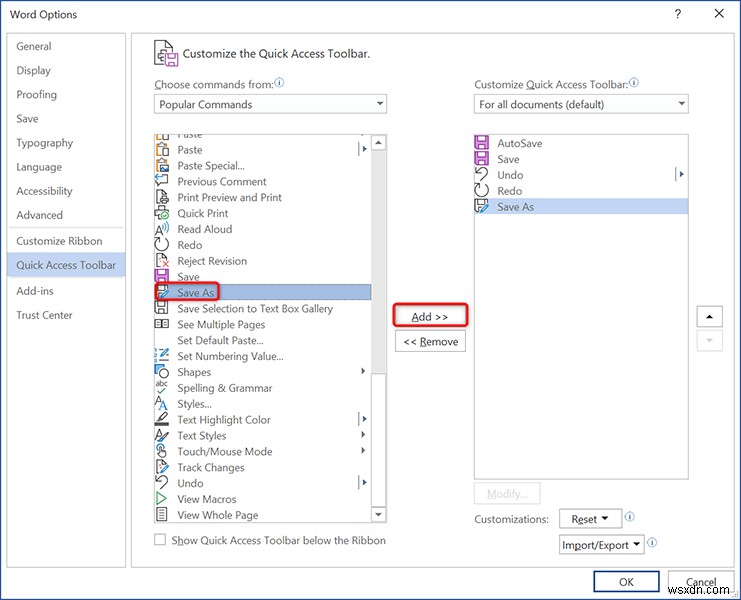741x600 pixels.
Task: Select the Quick Print command icon
Action: [x=162, y=214]
